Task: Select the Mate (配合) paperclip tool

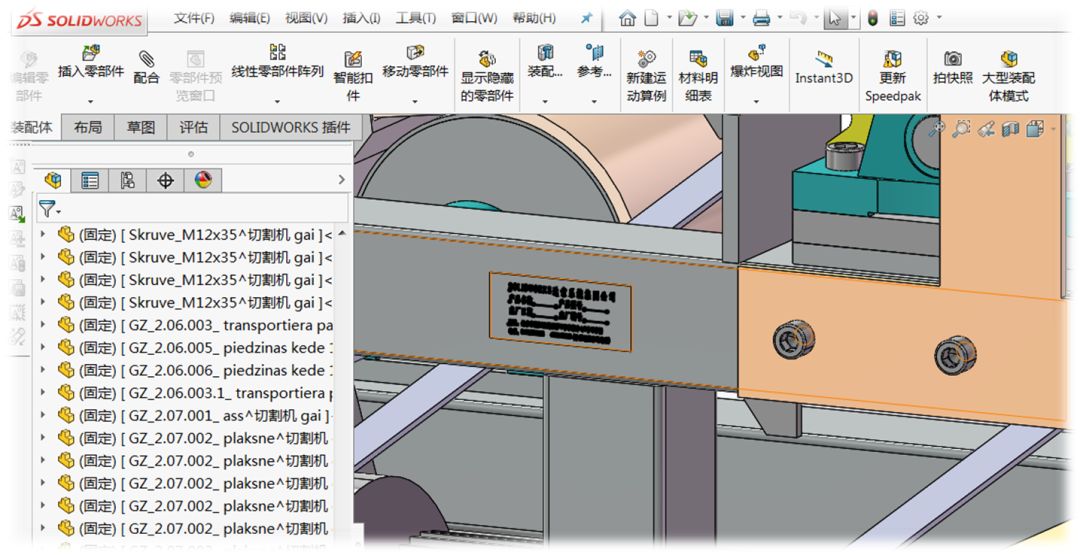Action: (x=146, y=58)
